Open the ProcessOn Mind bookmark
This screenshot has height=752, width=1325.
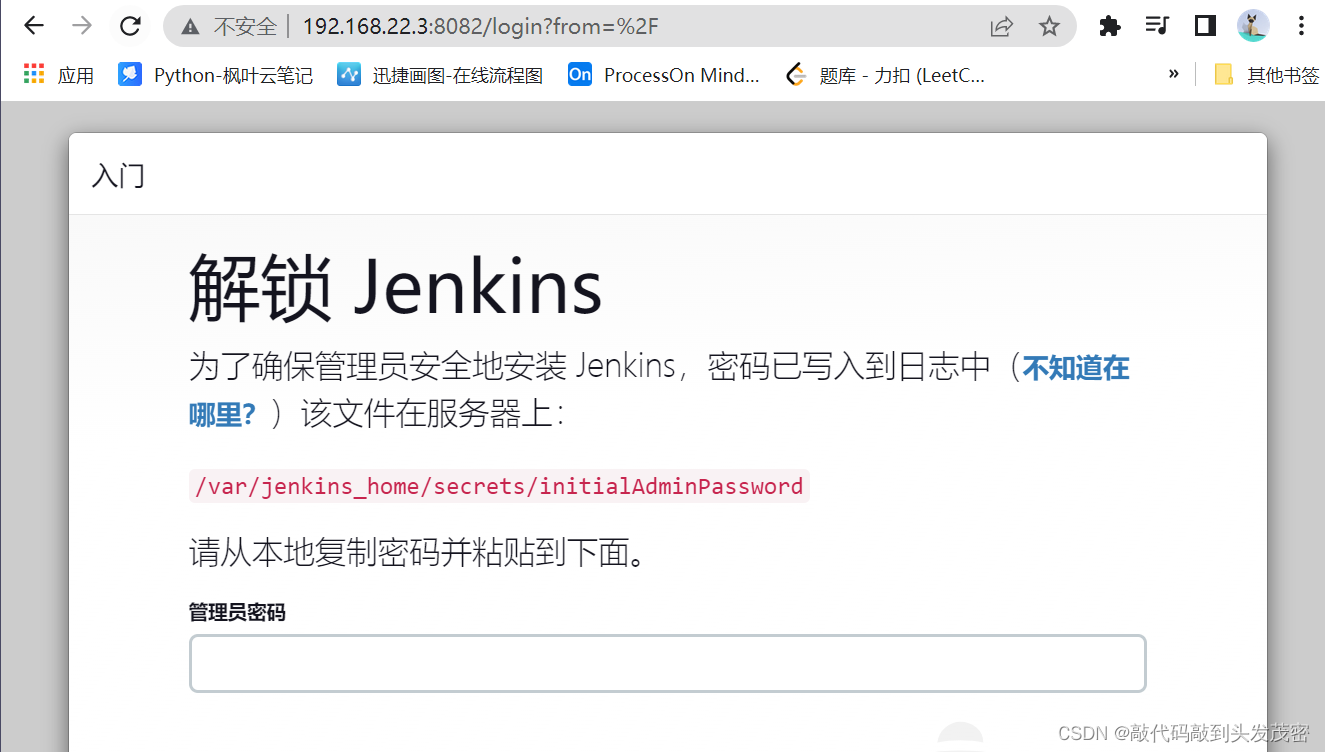click(664, 75)
